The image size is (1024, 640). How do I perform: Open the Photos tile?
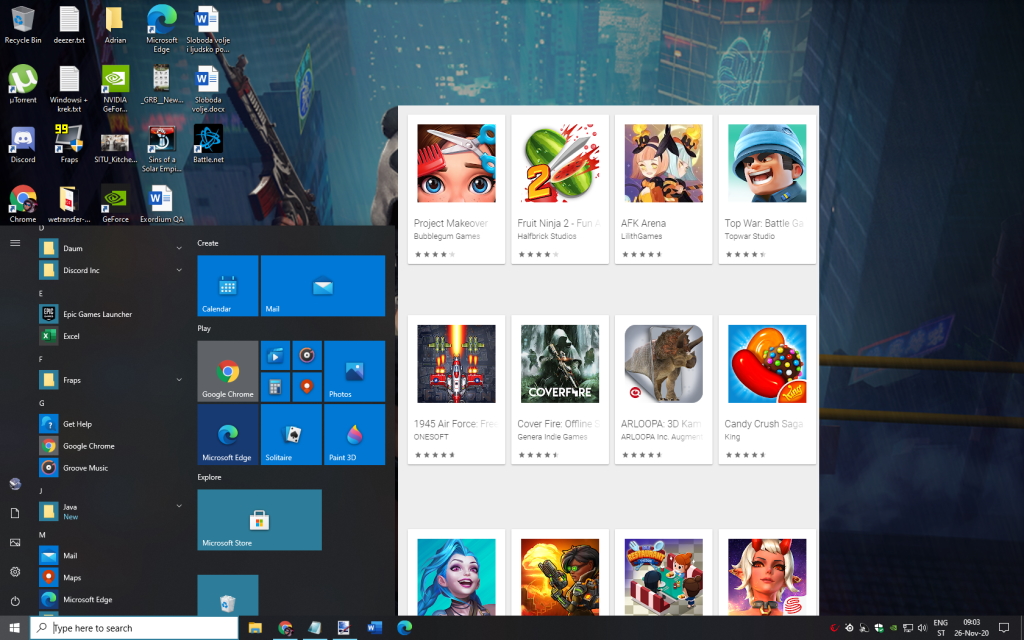[355, 371]
